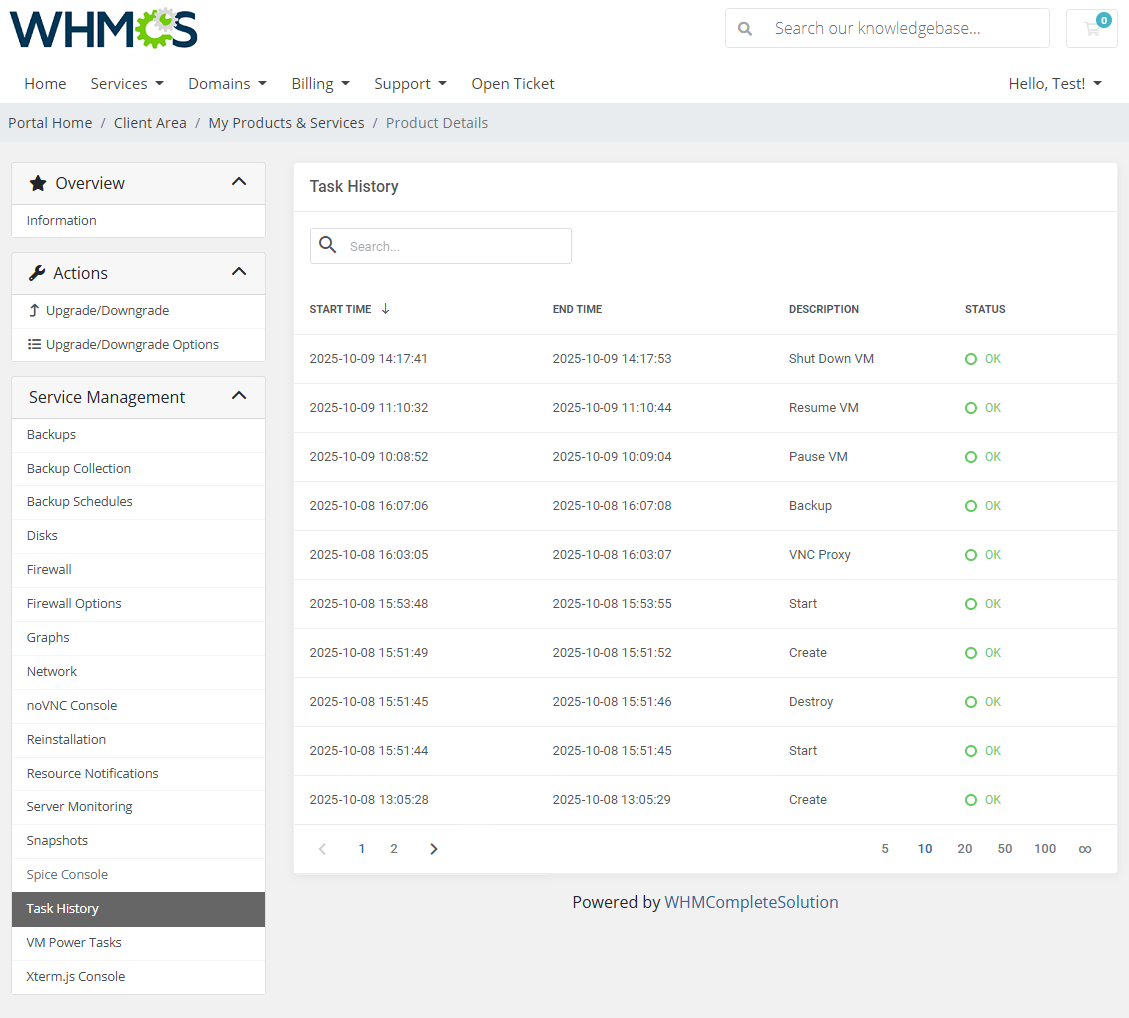The height and width of the screenshot is (1018, 1129).
Task: Open Backup Collection page
Action: click(138, 468)
